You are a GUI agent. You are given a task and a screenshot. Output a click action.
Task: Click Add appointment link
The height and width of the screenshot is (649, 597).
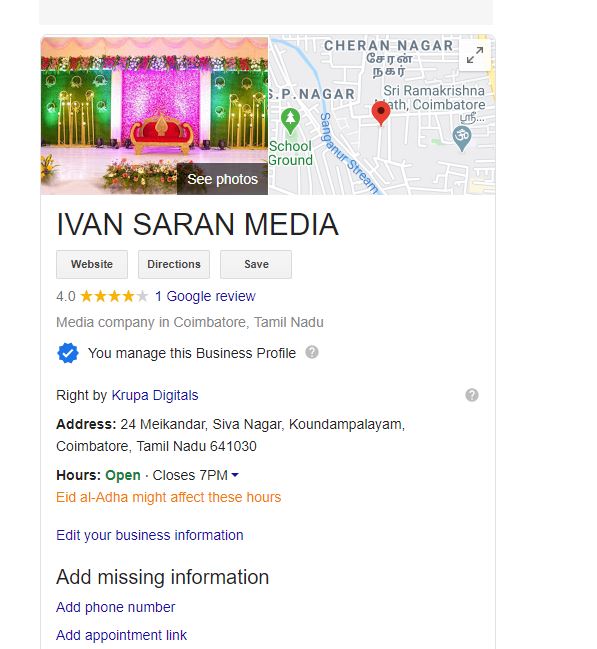[x=121, y=635]
